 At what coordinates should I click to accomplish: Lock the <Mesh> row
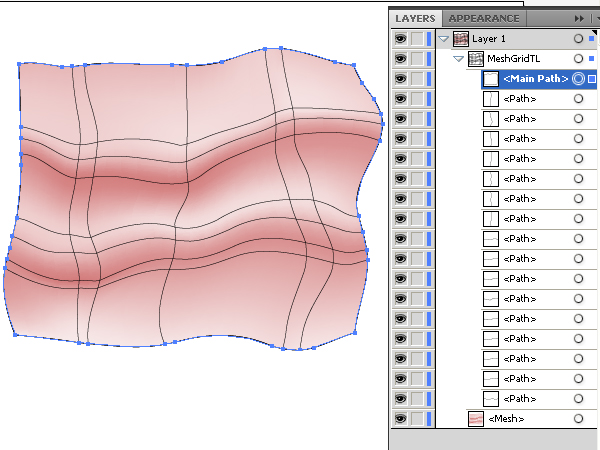[x=417, y=418]
